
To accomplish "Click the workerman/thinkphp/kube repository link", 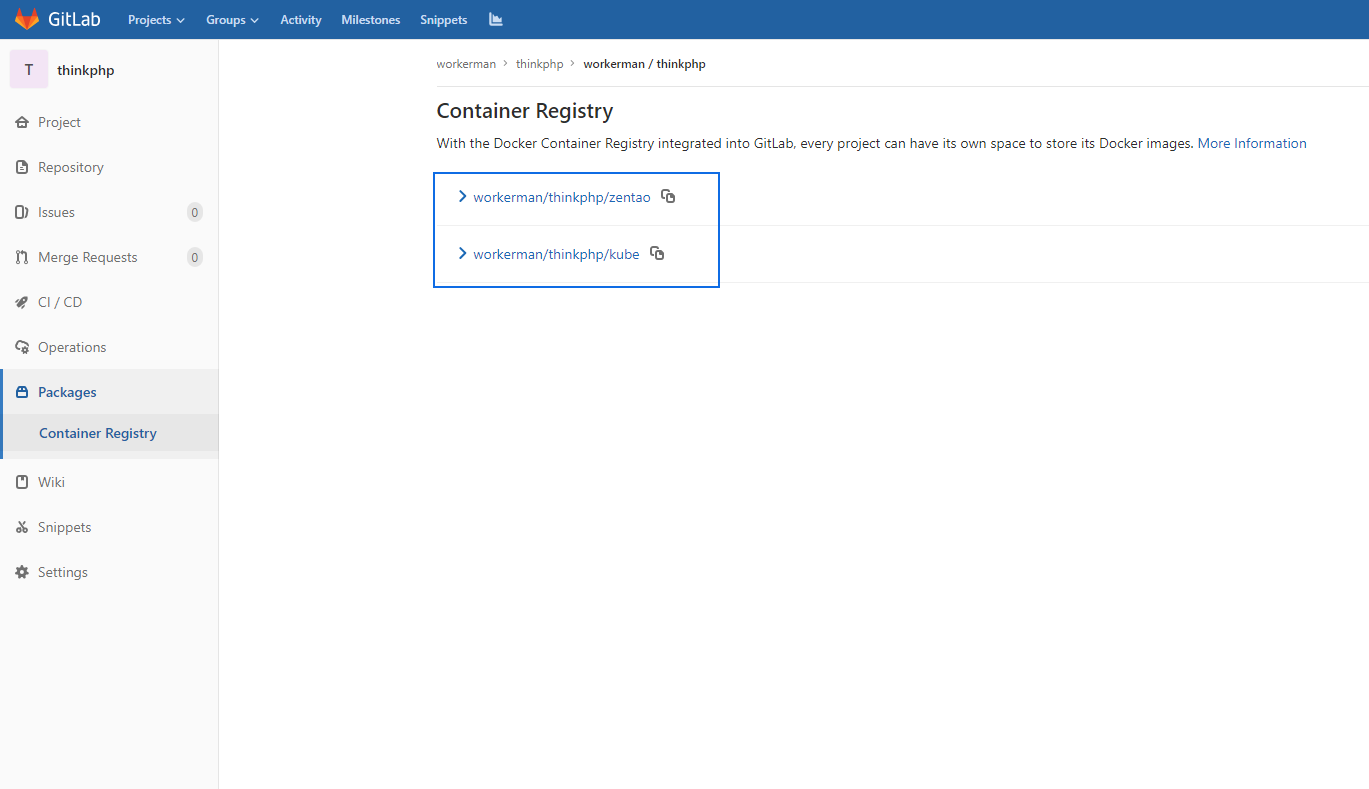I will click(x=556, y=254).
